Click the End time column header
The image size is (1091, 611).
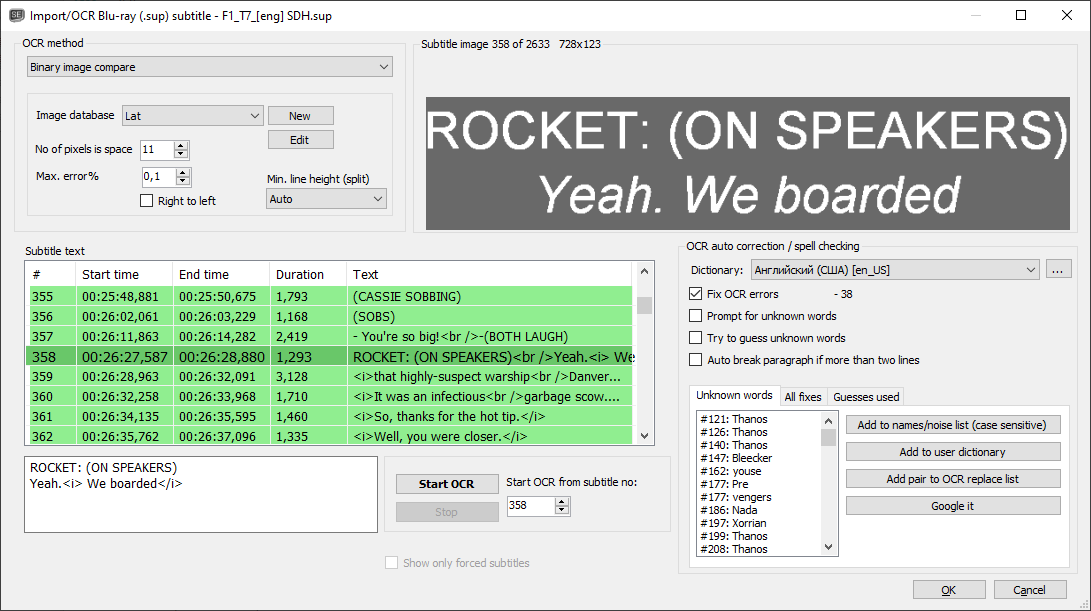point(221,274)
